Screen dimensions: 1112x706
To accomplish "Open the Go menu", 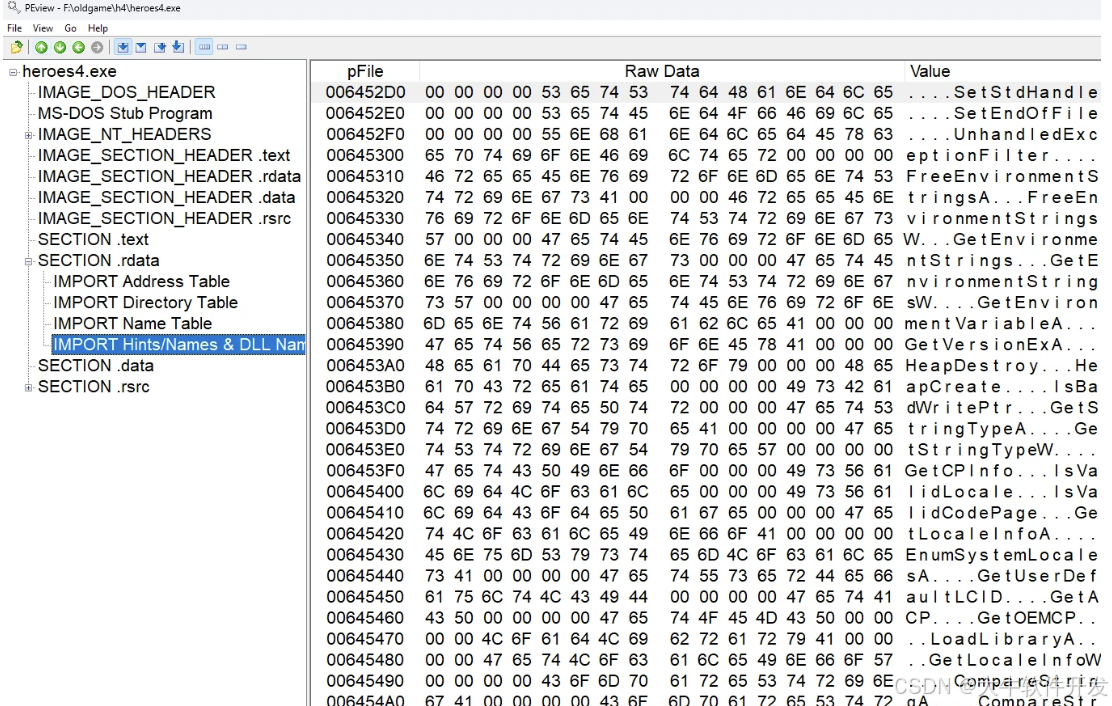I will pos(70,28).
